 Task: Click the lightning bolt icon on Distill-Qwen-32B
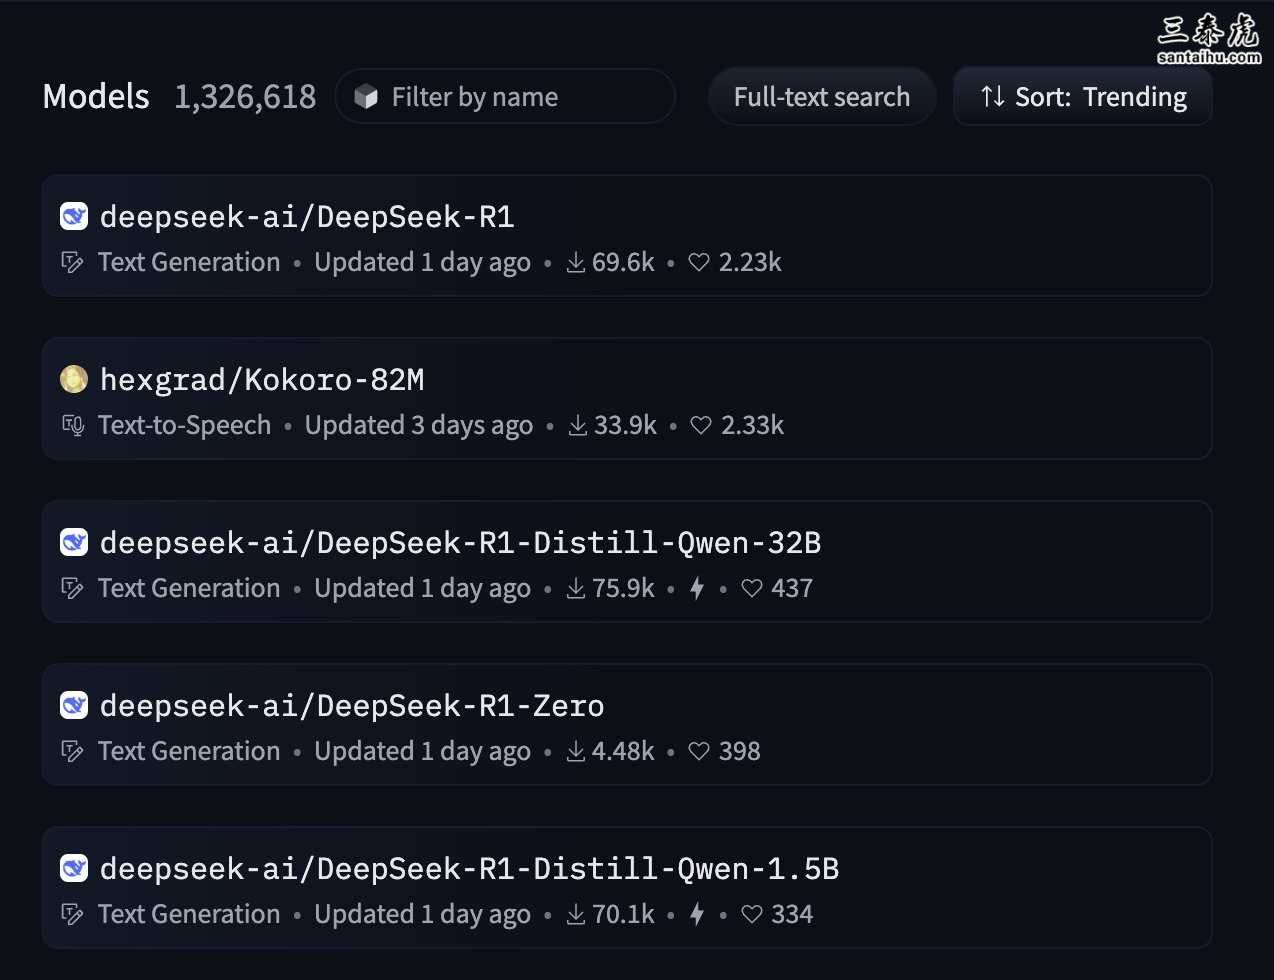pyautogui.click(x=697, y=588)
